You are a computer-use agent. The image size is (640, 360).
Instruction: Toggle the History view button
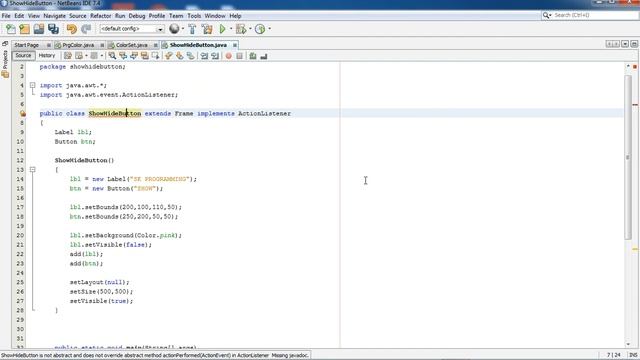click(47, 56)
